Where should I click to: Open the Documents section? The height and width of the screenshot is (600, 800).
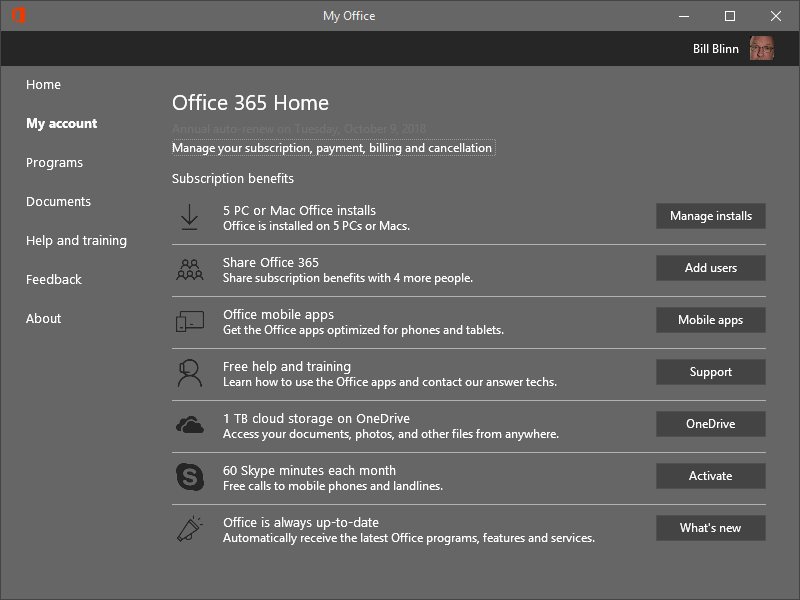pos(59,202)
